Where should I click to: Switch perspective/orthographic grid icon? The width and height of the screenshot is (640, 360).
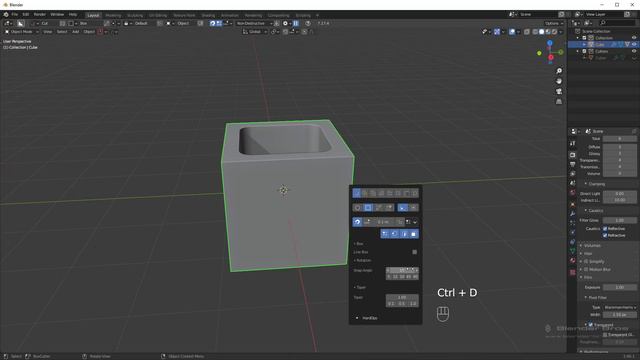[559, 102]
